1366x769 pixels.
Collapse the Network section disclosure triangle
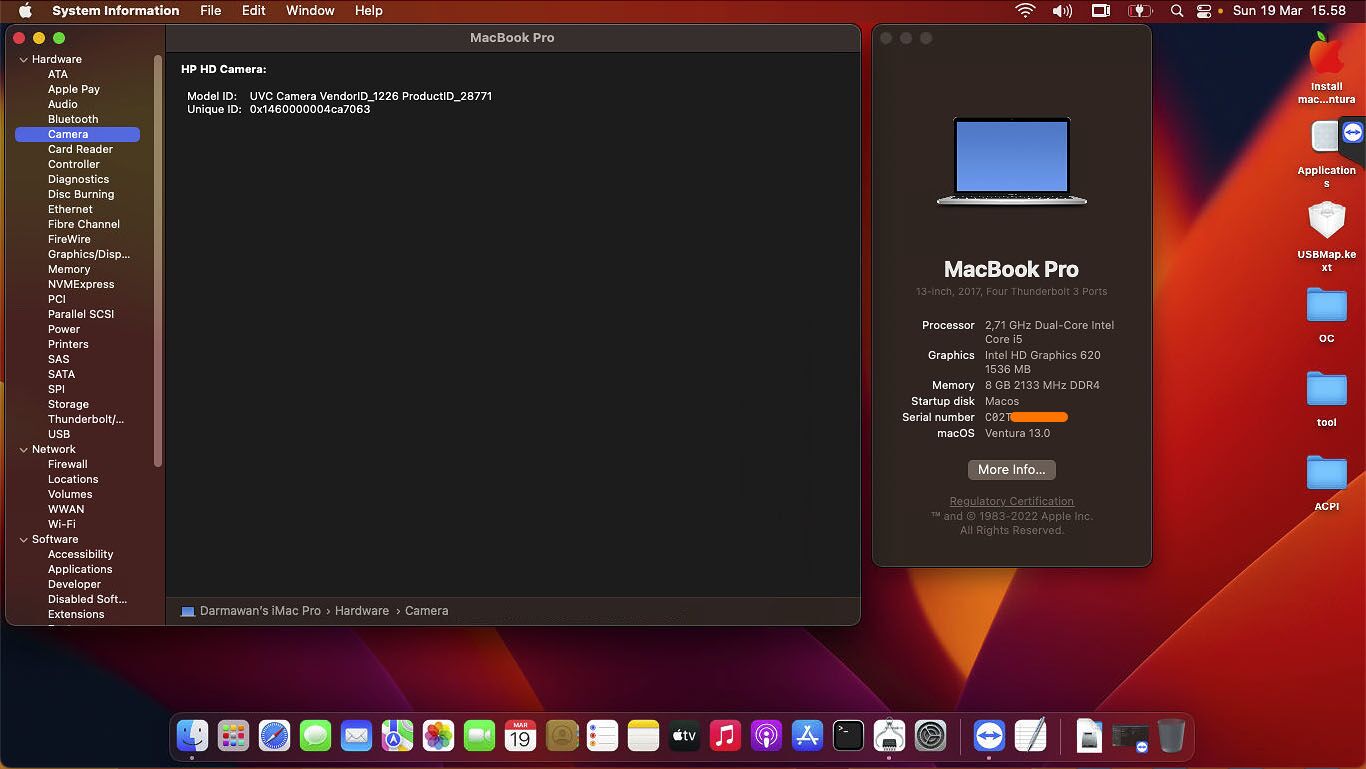pos(24,450)
